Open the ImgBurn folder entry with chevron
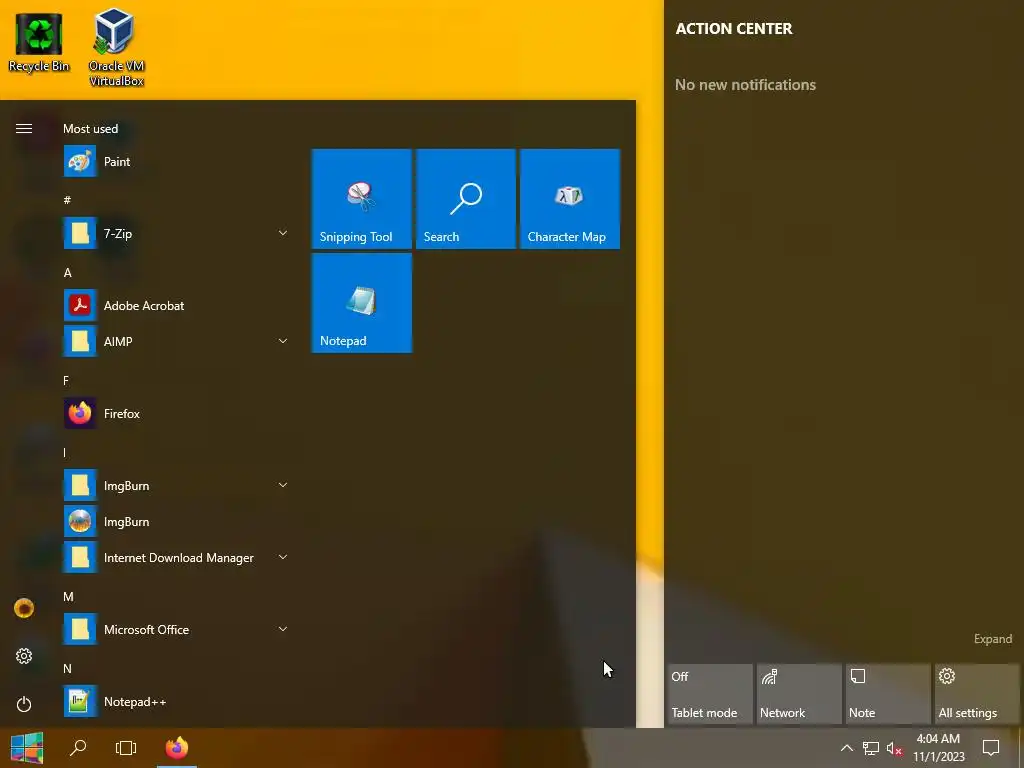Viewport: 1024px width, 768px height. click(176, 485)
